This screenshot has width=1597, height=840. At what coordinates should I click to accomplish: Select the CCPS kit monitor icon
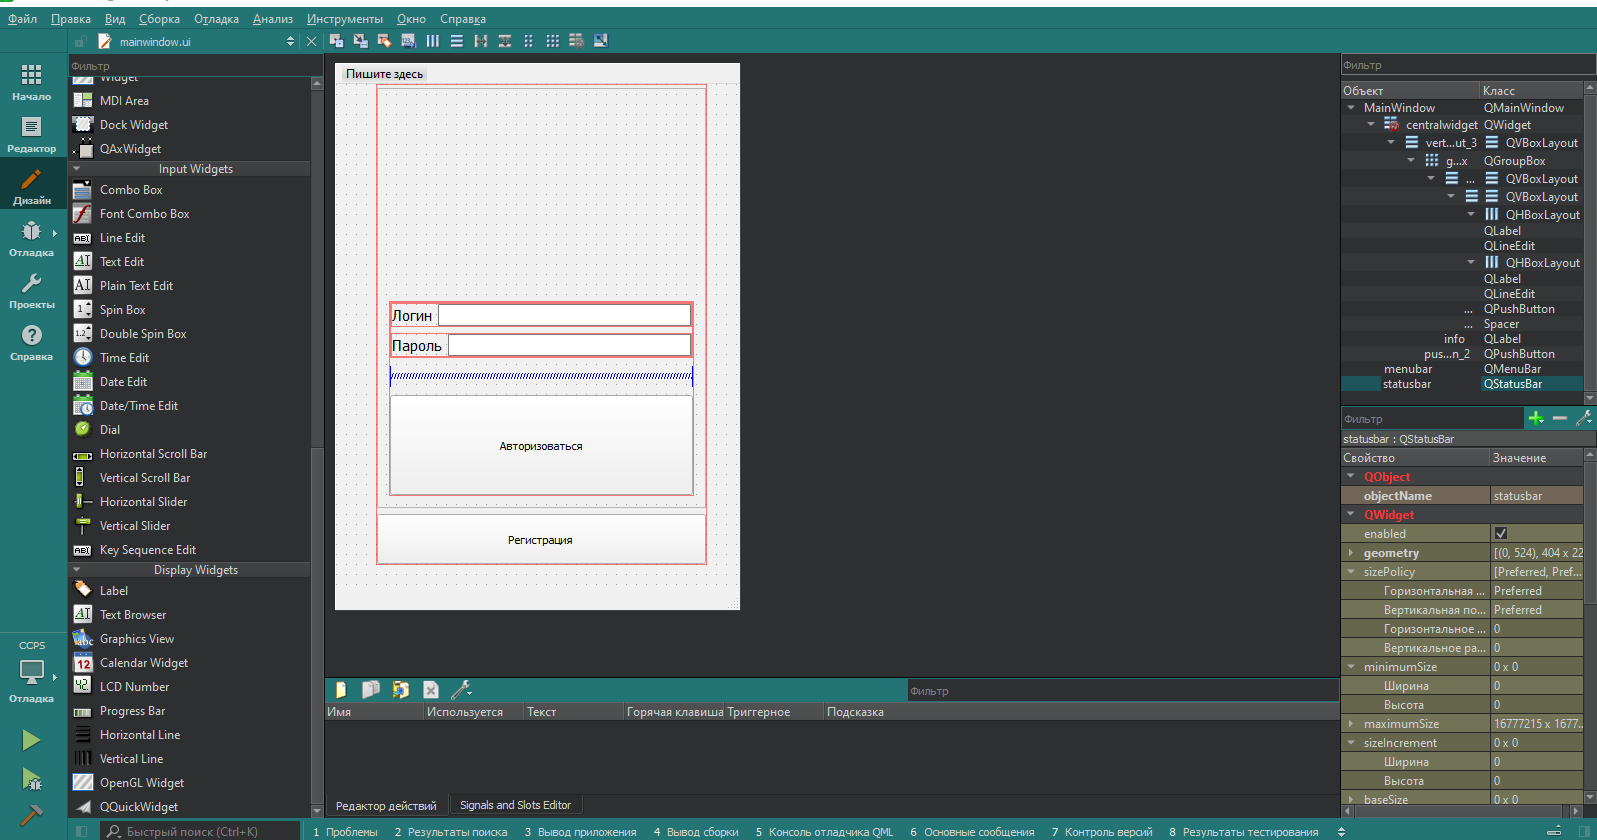(x=32, y=672)
